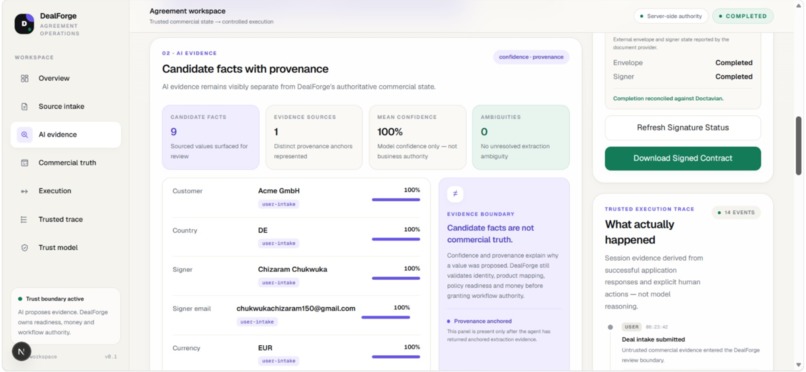Click the USER tag in trace
This screenshot has height=372, width=806.
pos(632,327)
